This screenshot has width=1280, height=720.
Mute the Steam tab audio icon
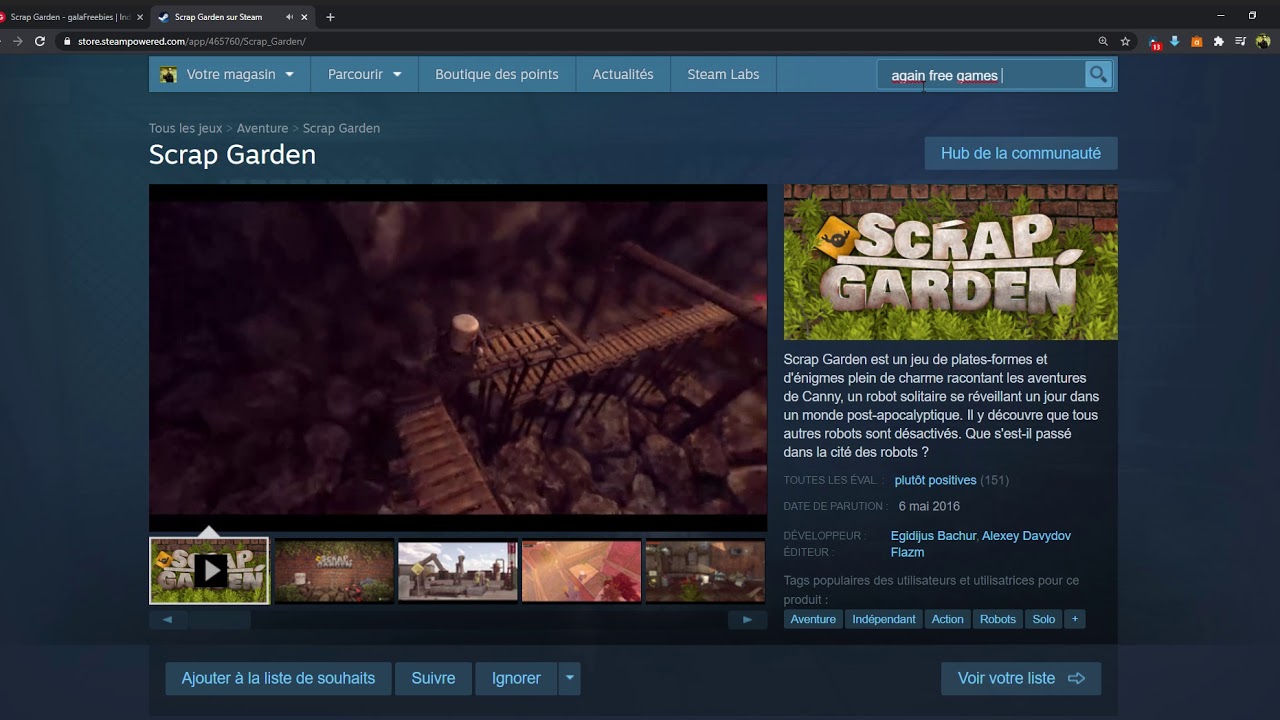289,17
